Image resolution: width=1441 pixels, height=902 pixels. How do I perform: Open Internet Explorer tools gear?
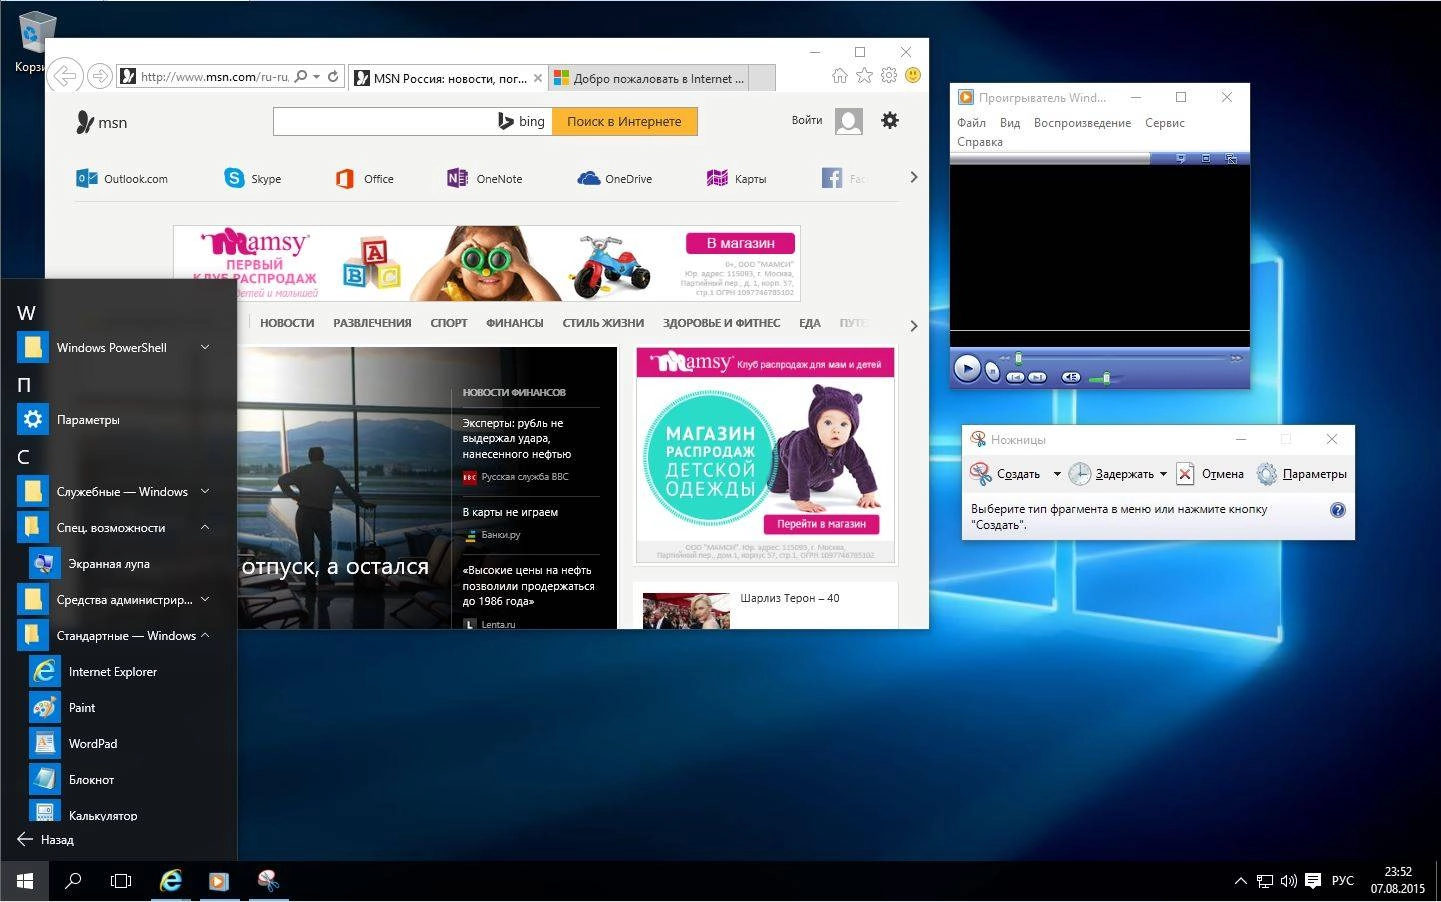coord(888,75)
